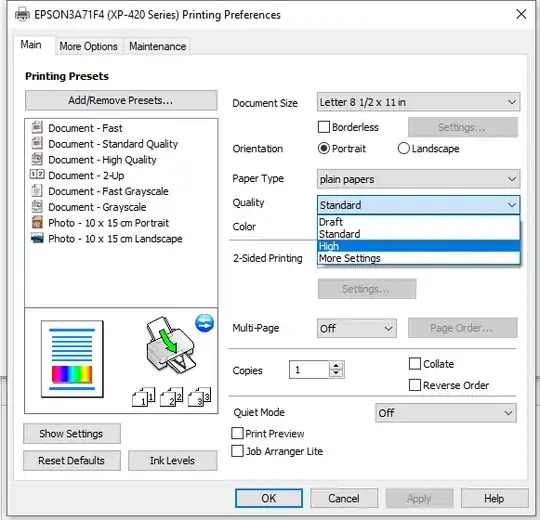Click the Document - 2-Up preset icon
The image size is (540, 520).
click(37, 175)
